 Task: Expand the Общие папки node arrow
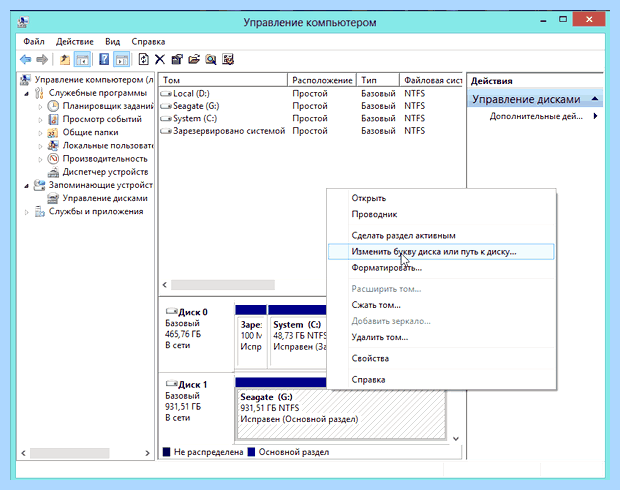pos(40,133)
